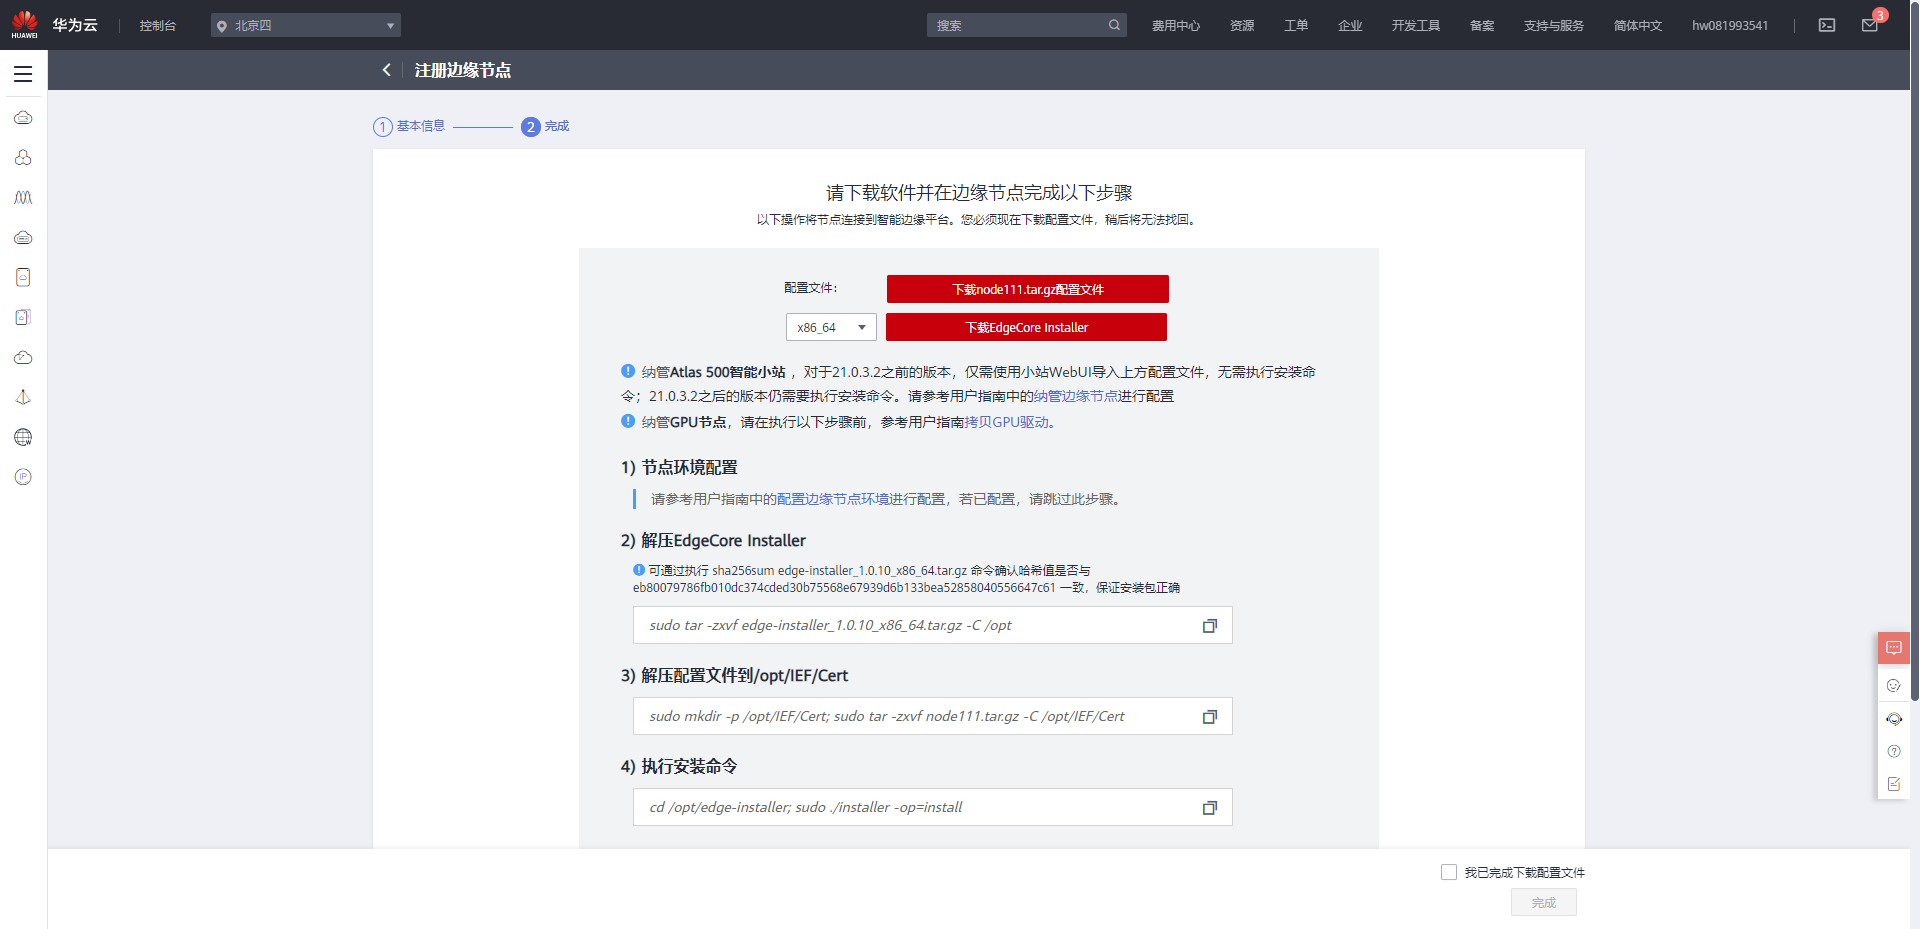Click the 下载node111.tar.gz配置文件 button
Viewport: 1920px width, 929px height.
pyautogui.click(x=1028, y=289)
